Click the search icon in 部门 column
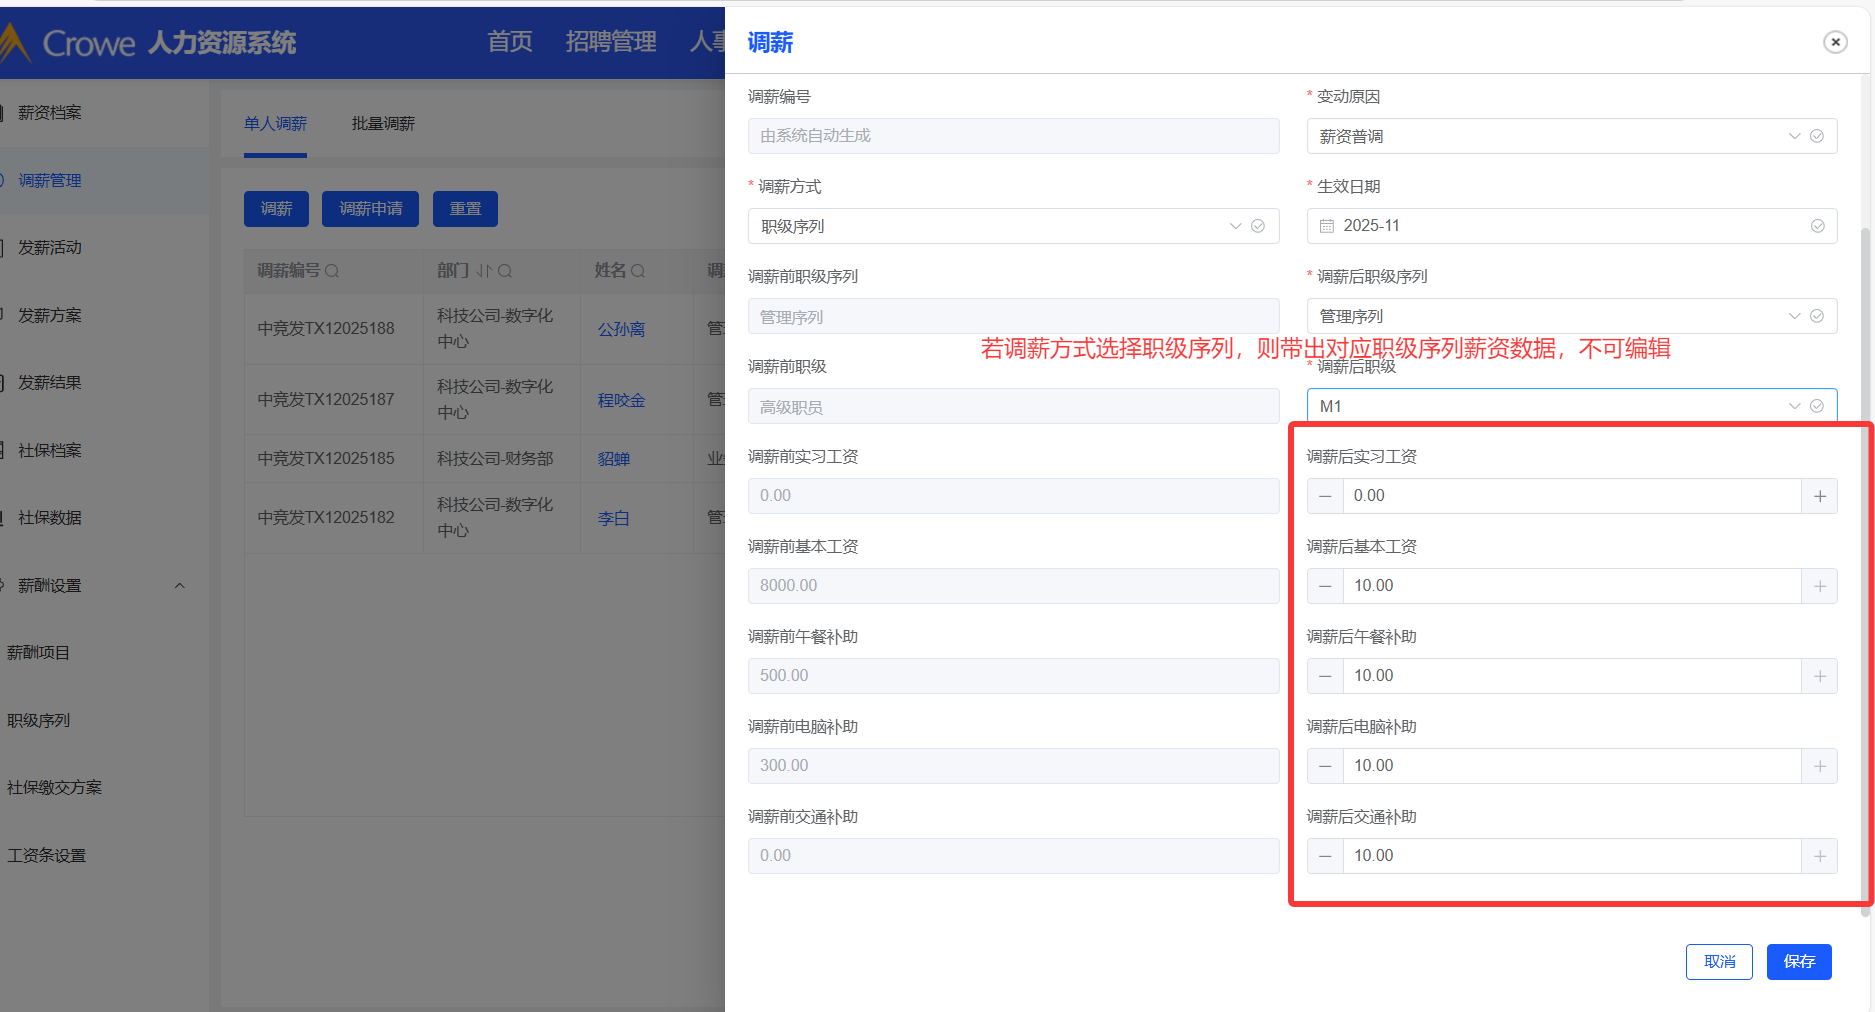This screenshot has width=1875, height=1012. click(505, 271)
